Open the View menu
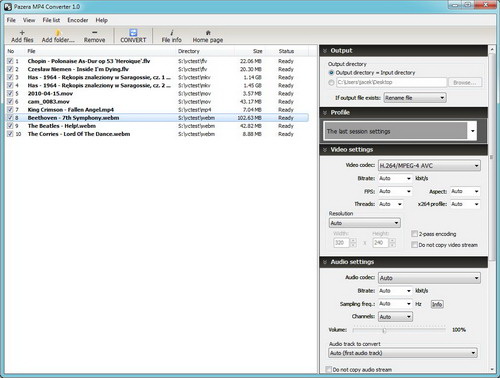 coord(29,20)
